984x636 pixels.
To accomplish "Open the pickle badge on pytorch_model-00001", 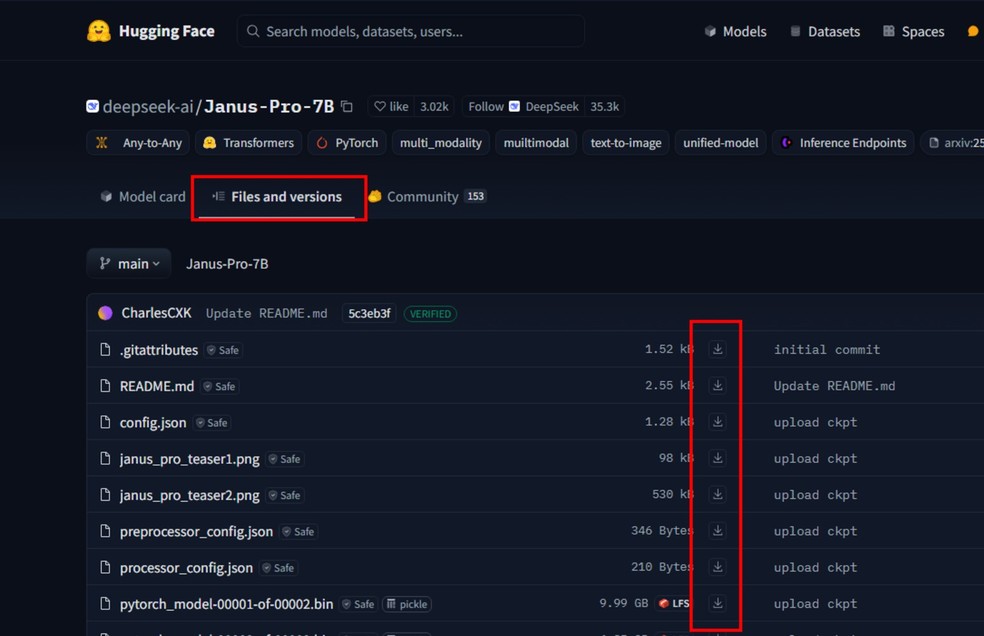I will pyautogui.click(x=407, y=605).
